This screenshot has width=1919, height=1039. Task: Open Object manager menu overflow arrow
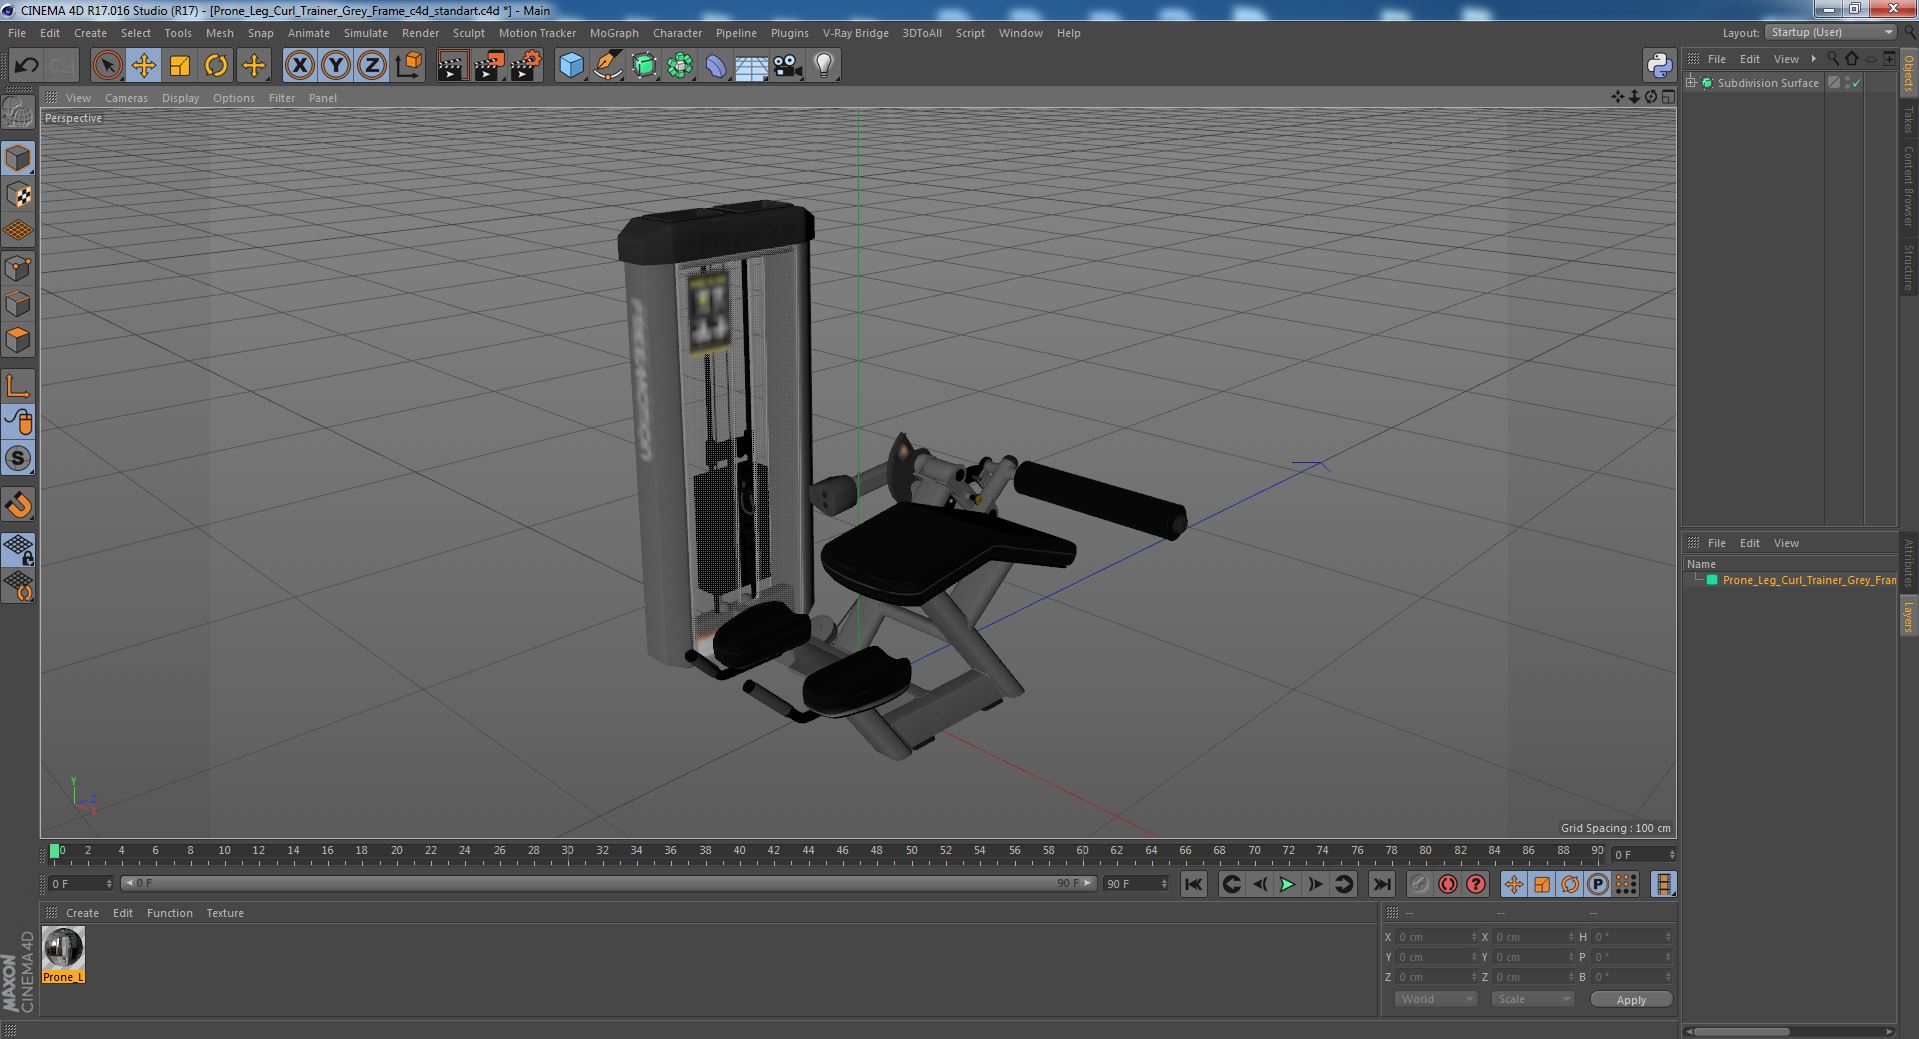pyautogui.click(x=1813, y=59)
